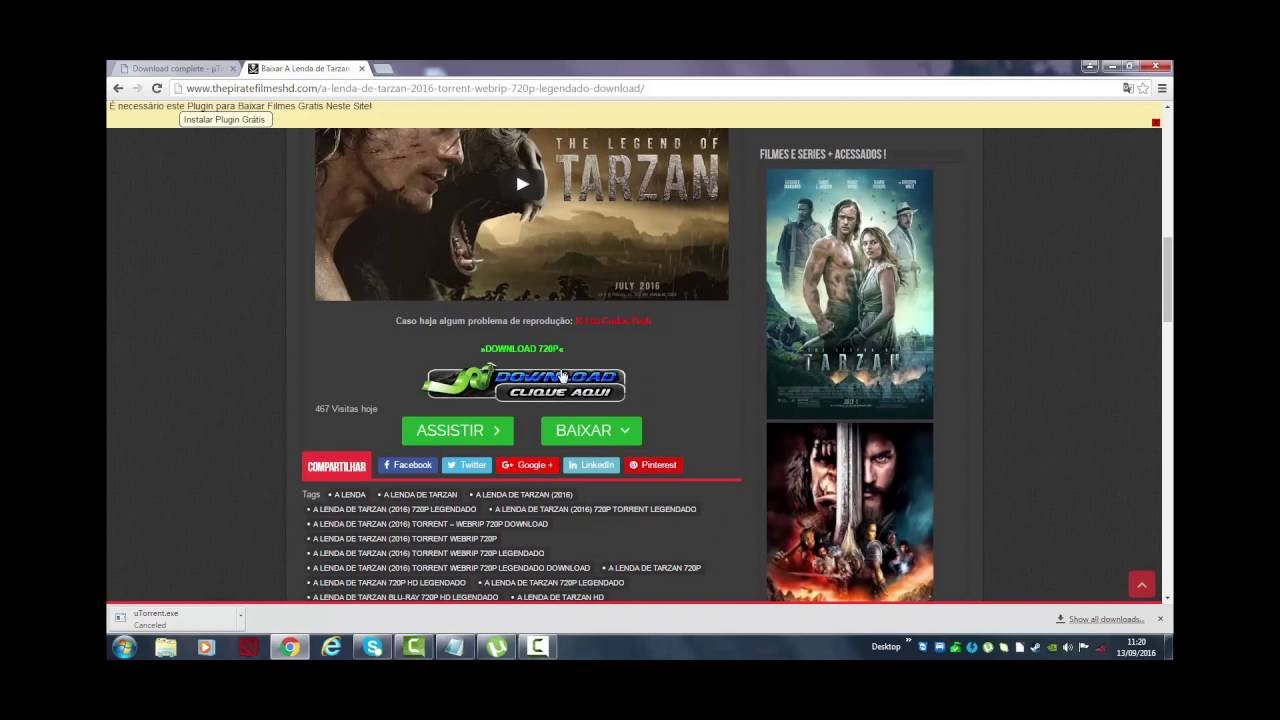Close the Baixar A Lenda de Tarzan tab
Image resolution: width=1280 pixels, height=720 pixels.
point(362,69)
